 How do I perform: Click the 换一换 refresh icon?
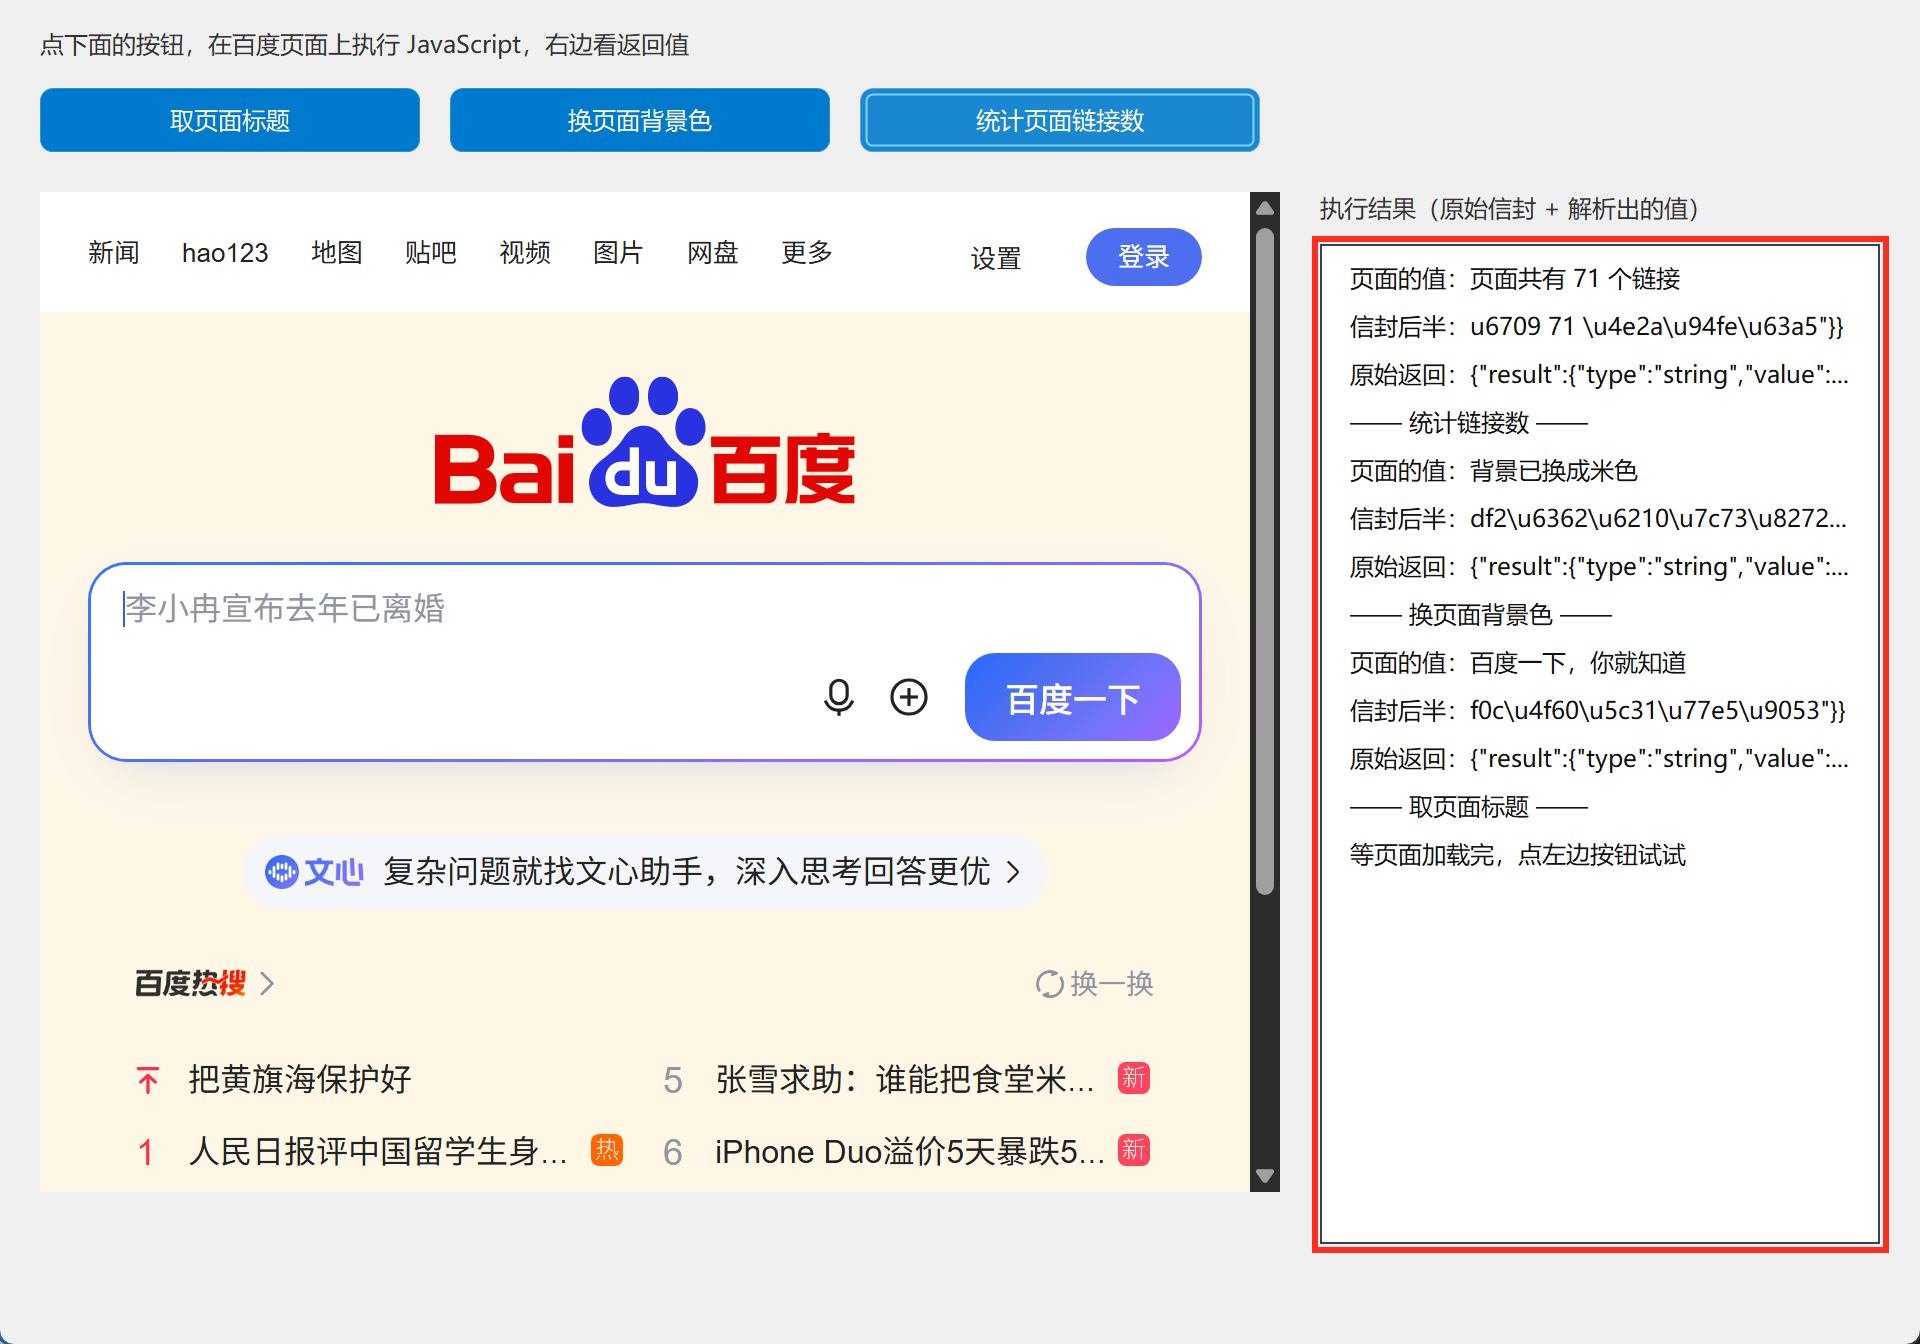pos(1049,984)
